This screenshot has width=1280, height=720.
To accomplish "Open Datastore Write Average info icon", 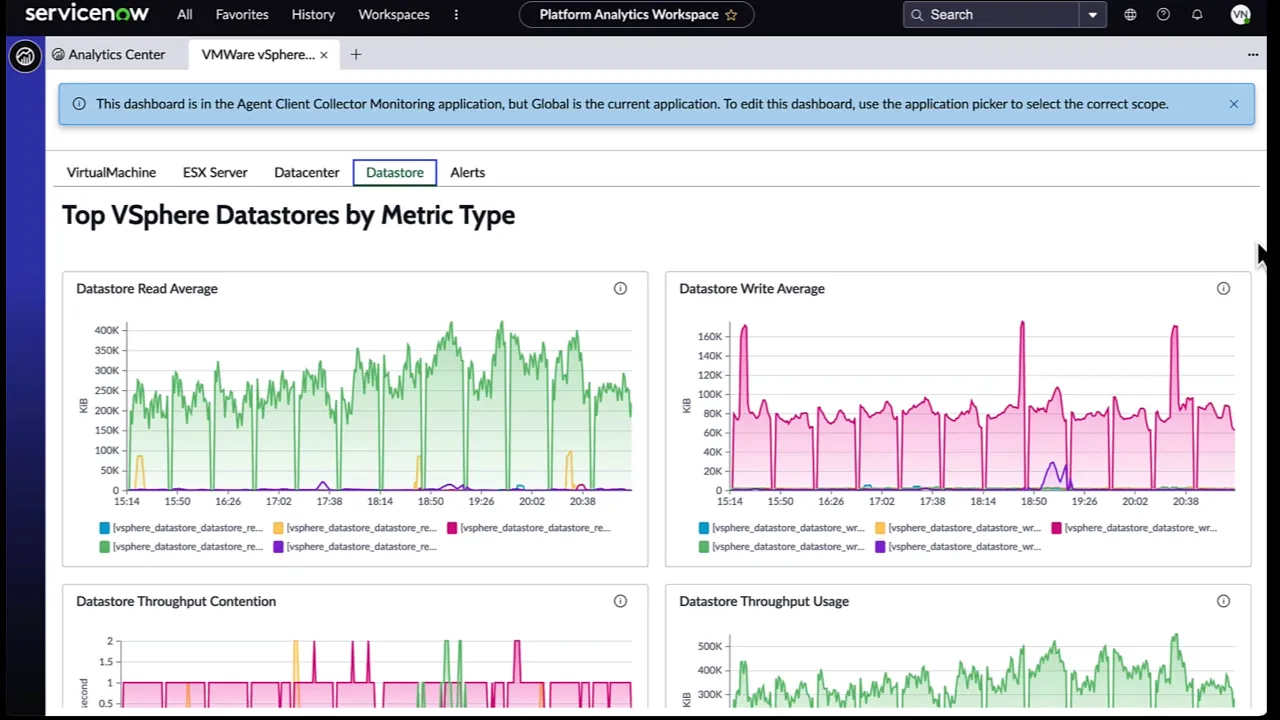I will pyautogui.click(x=1223, y=288).
